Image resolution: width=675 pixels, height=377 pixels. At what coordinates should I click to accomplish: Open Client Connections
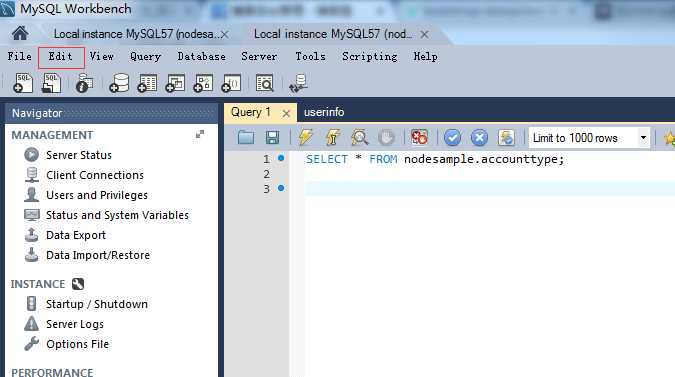[95, 175]
